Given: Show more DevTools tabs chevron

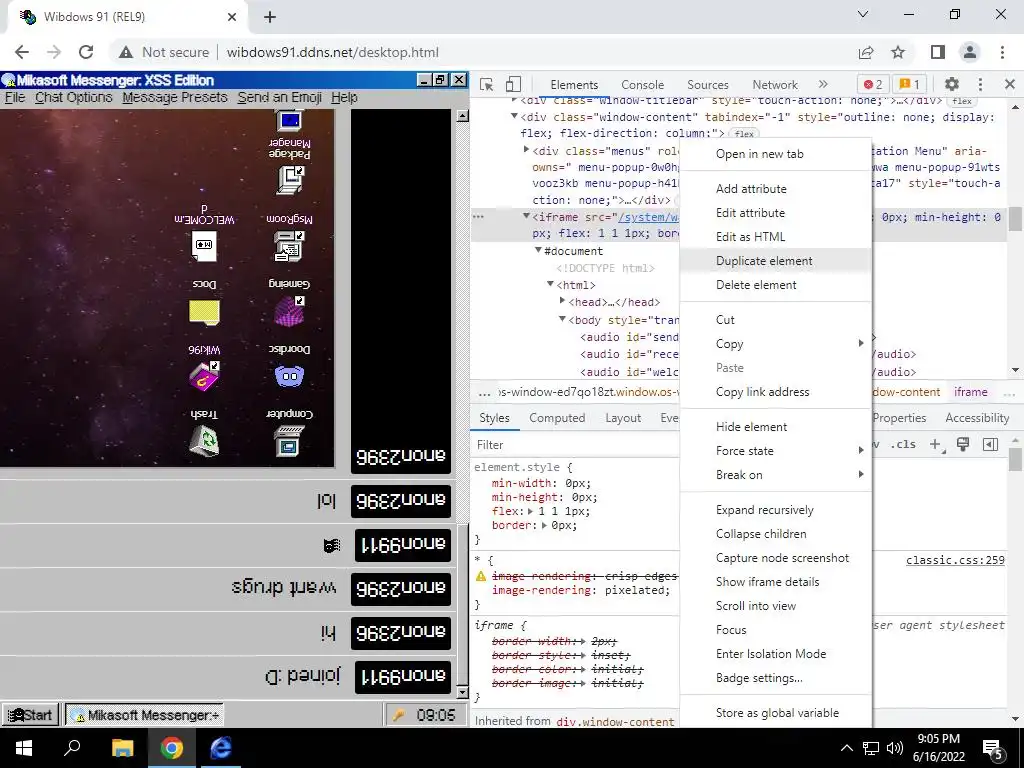Looking at the screenshot, I should [x=823, y=84].
